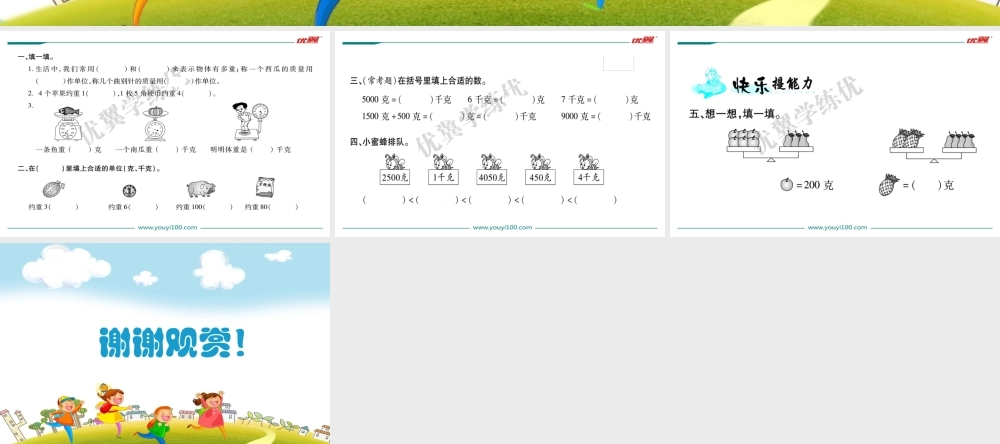Image resolution: width=1000 pixels, height=444 pixels.
Task: Open the www.youyi100.com link on the first slide
Action: [167, 227]
